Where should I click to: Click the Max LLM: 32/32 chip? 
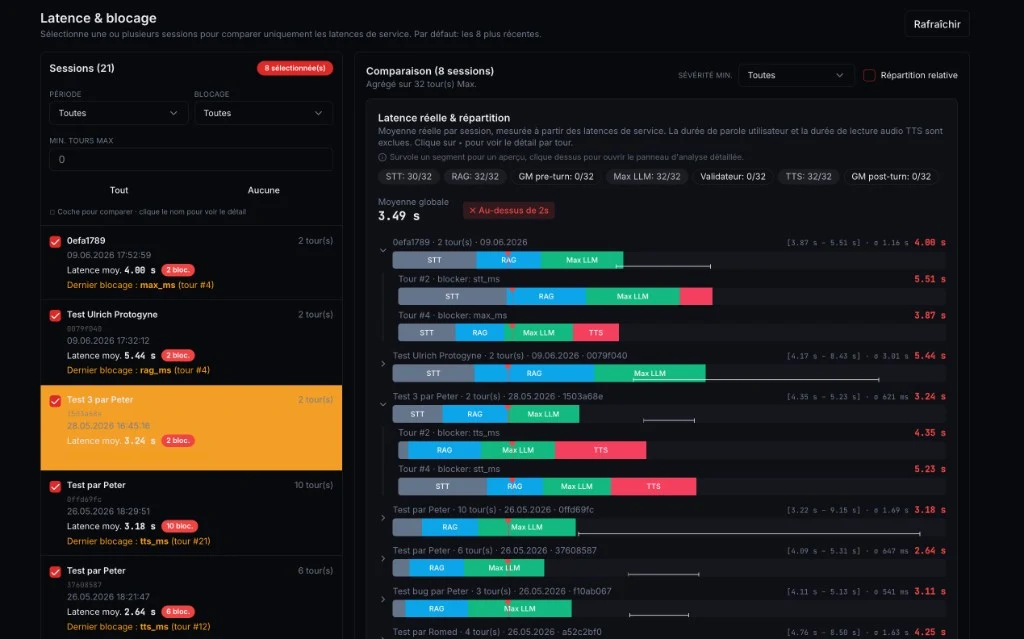click(647, 176)
